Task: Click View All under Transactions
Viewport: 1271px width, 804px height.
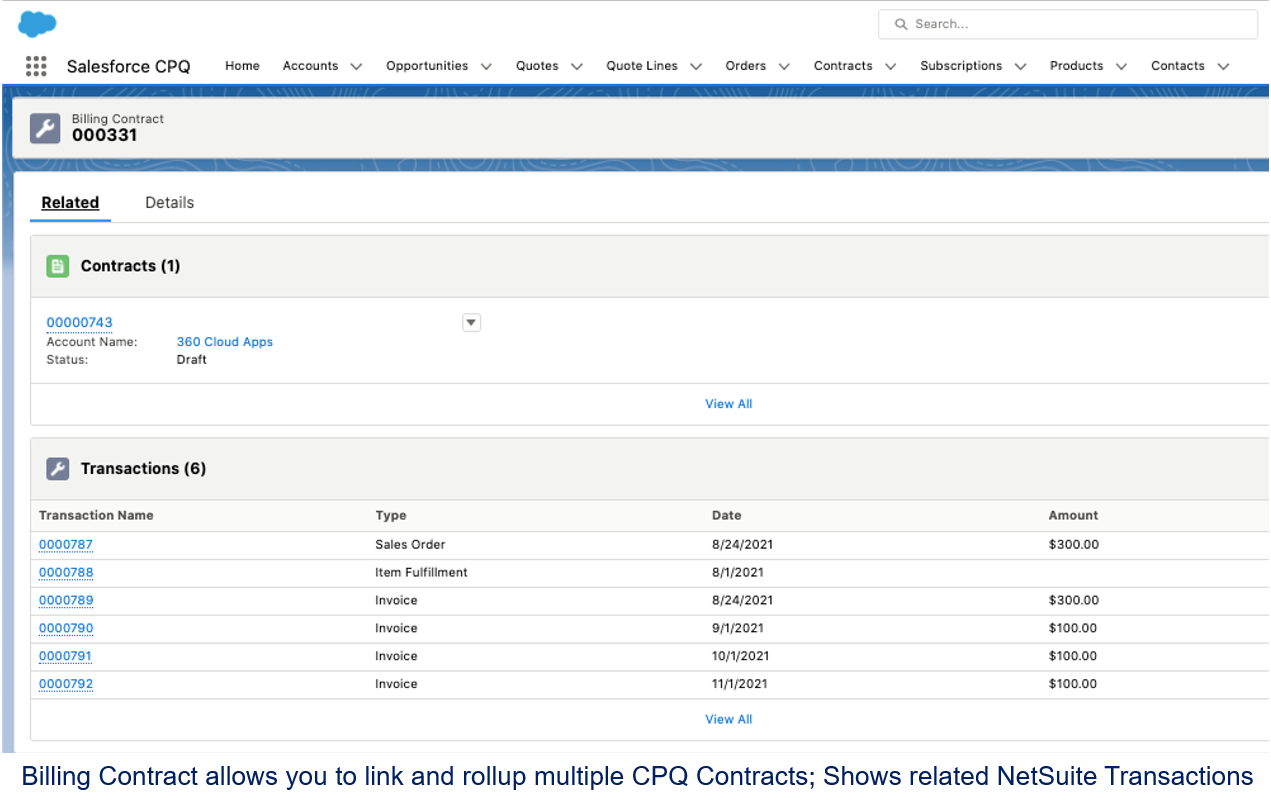Action: pyautogui.click(x=728, y=720)
